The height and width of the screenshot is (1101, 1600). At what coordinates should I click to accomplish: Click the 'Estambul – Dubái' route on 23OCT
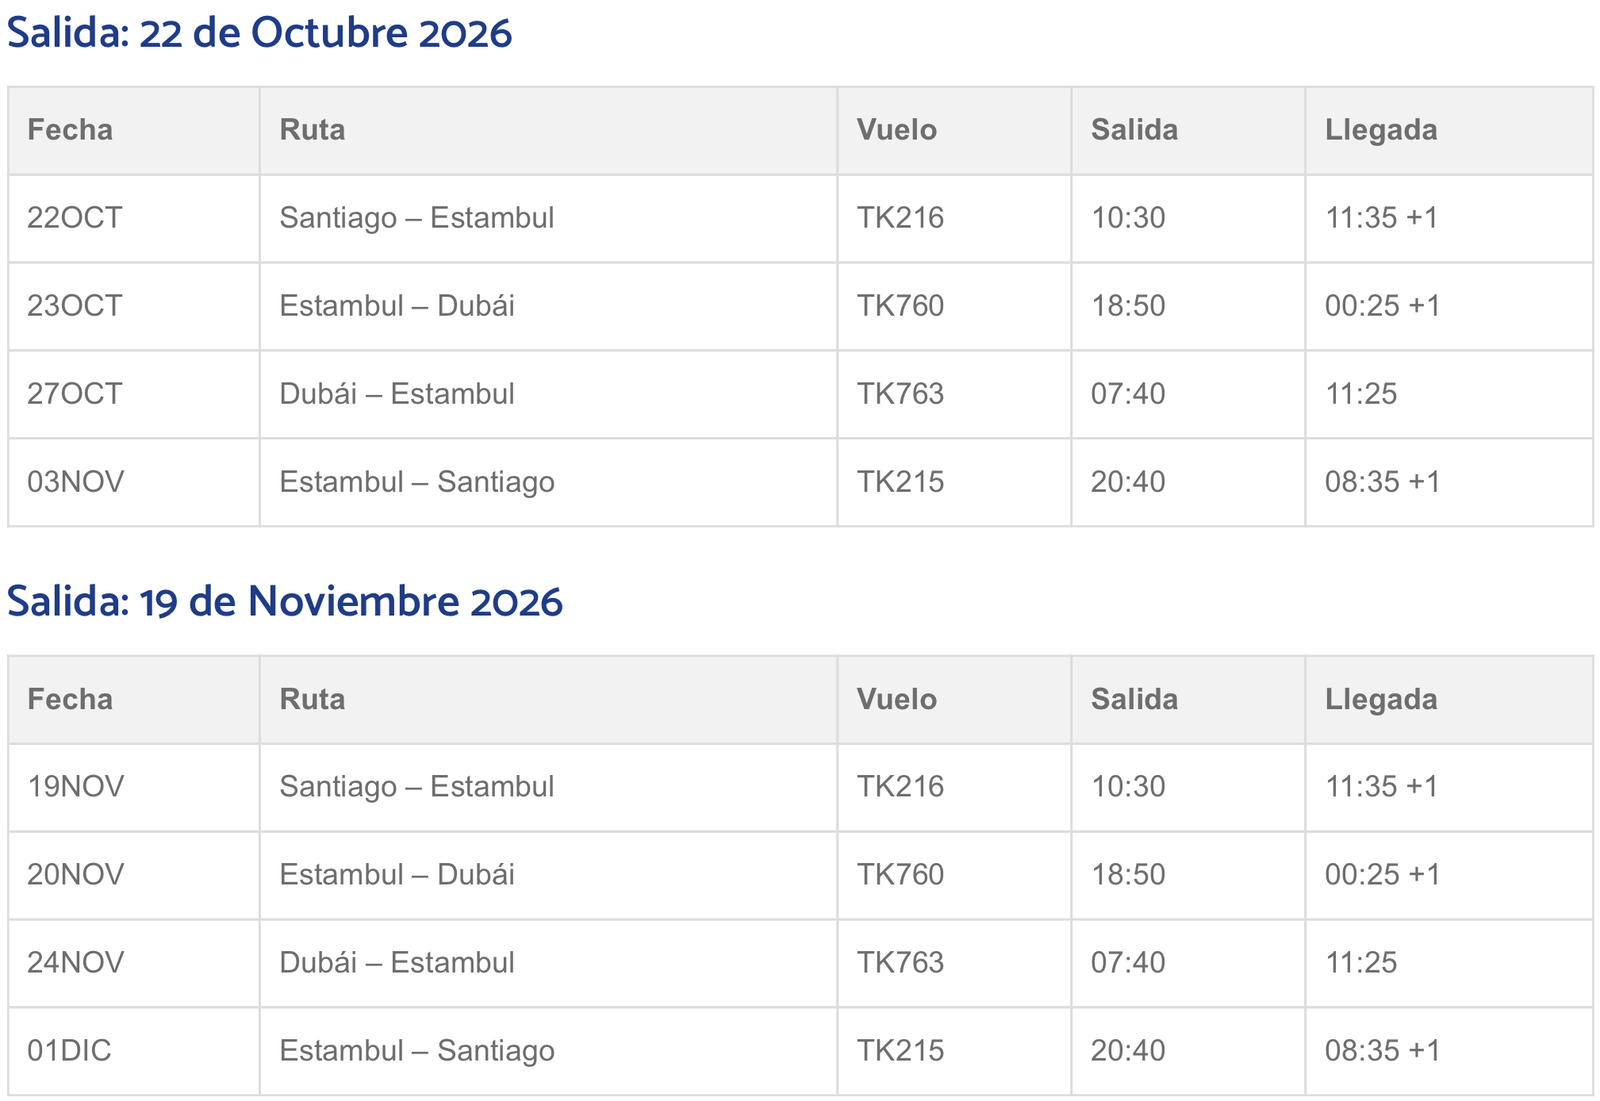[x=397, y=306]
